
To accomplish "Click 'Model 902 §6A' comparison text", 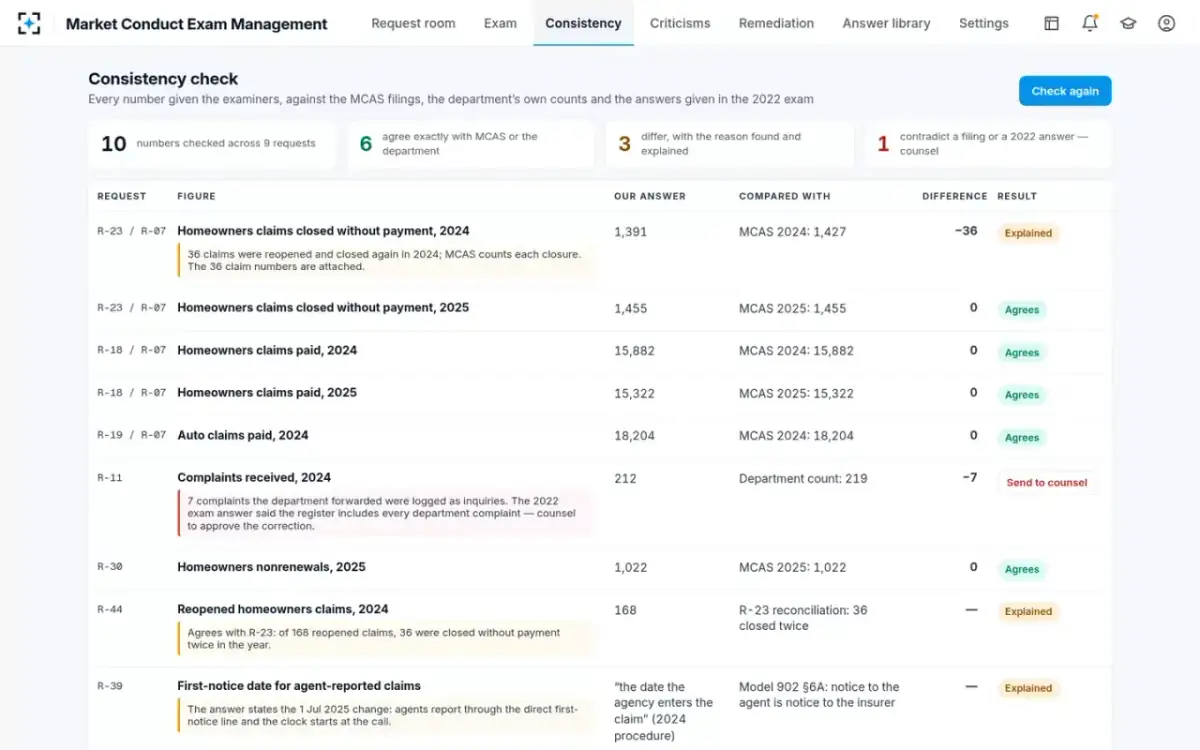I will tap(819, 694).
